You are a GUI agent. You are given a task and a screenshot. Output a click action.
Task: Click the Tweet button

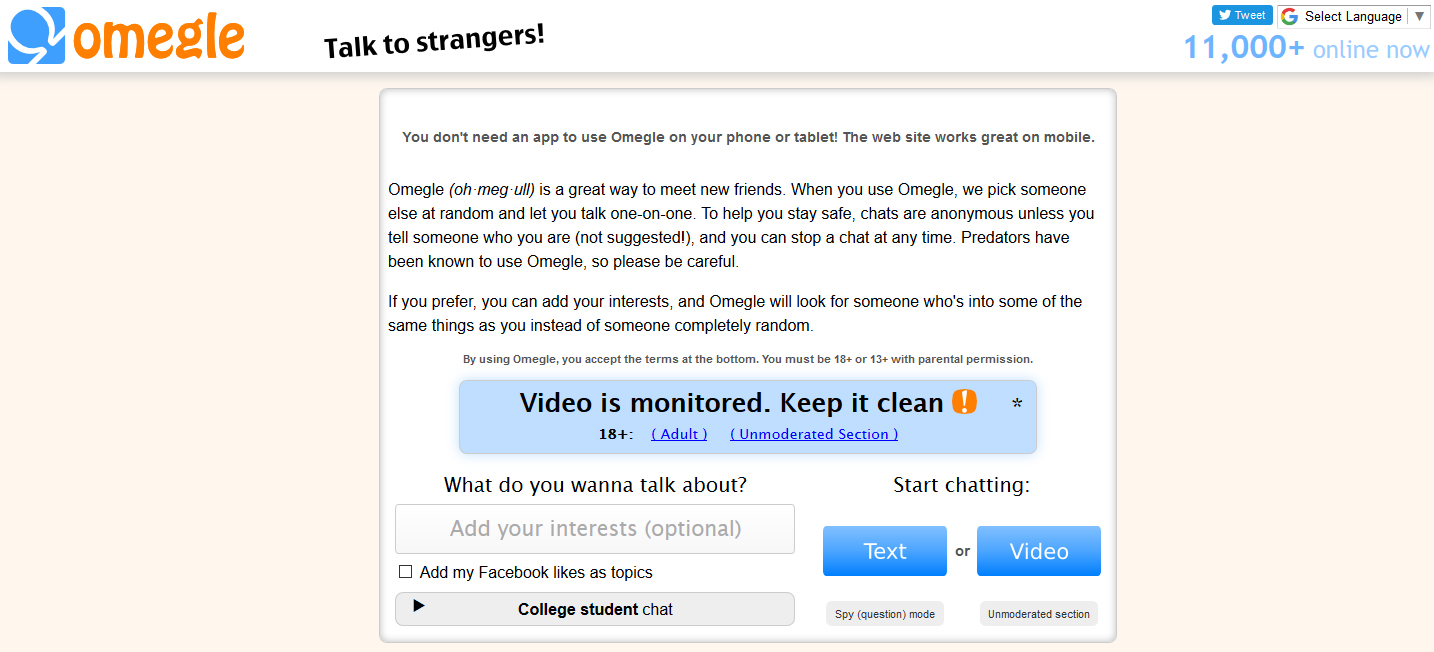(1242, 15)
